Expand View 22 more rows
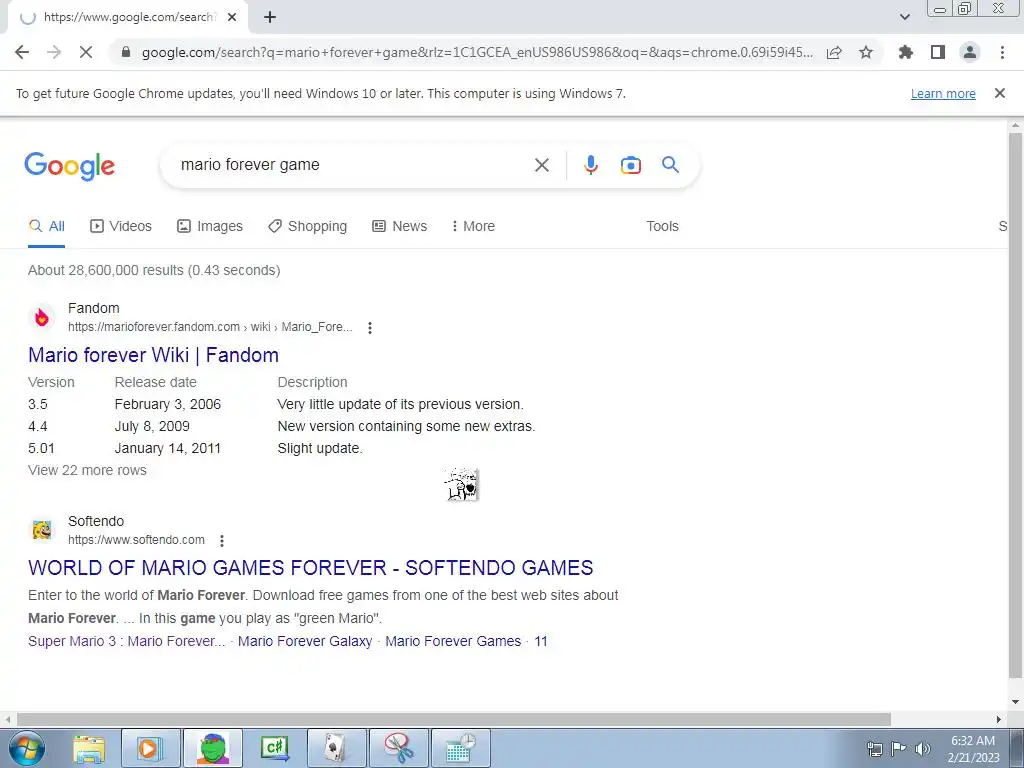 [x=87, y=470]
